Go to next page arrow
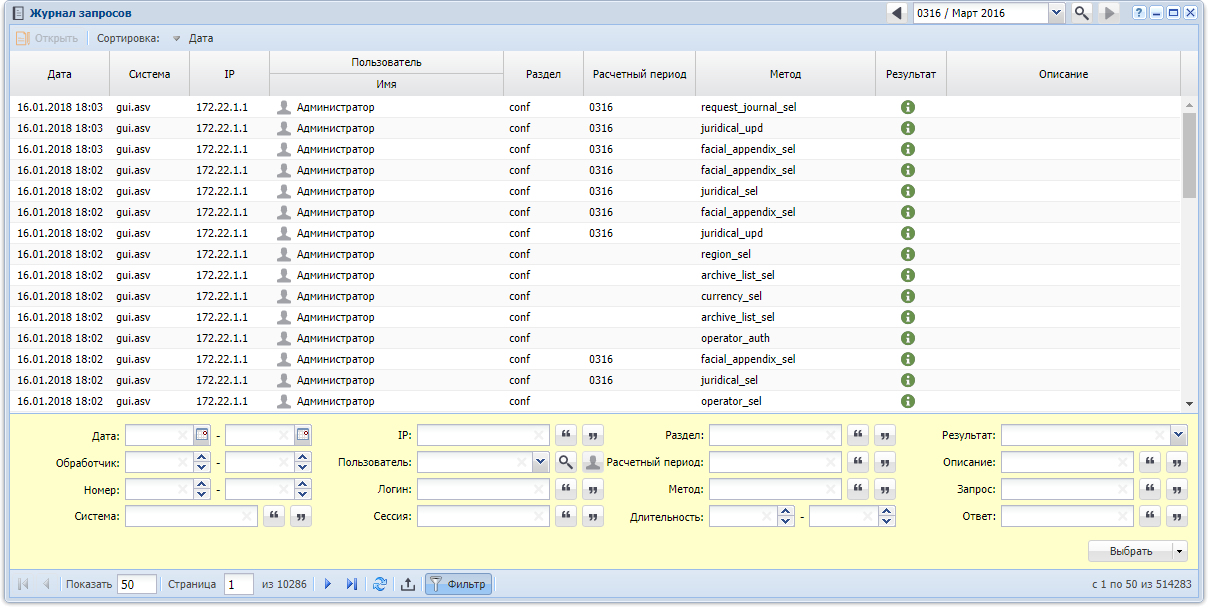This screenshot has width=1208, height=607. pyautogui.click(x=328, y=584)
